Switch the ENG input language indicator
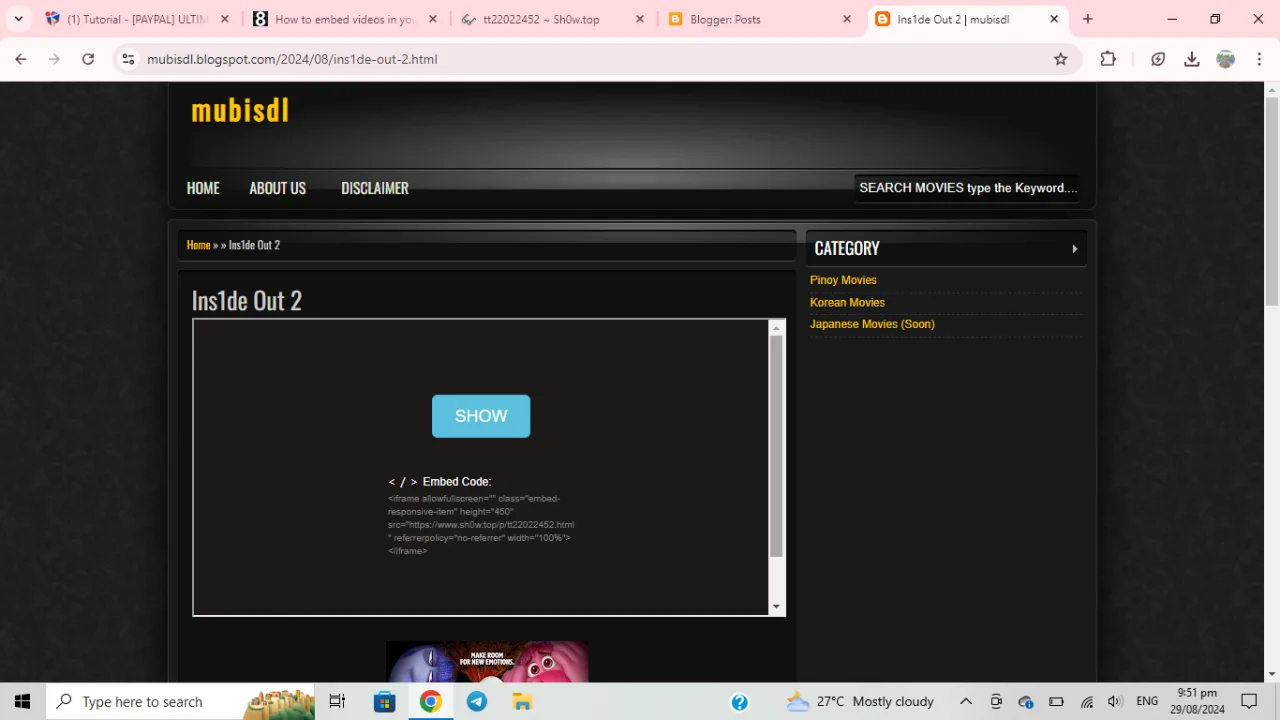 (x=1147, y=702)
